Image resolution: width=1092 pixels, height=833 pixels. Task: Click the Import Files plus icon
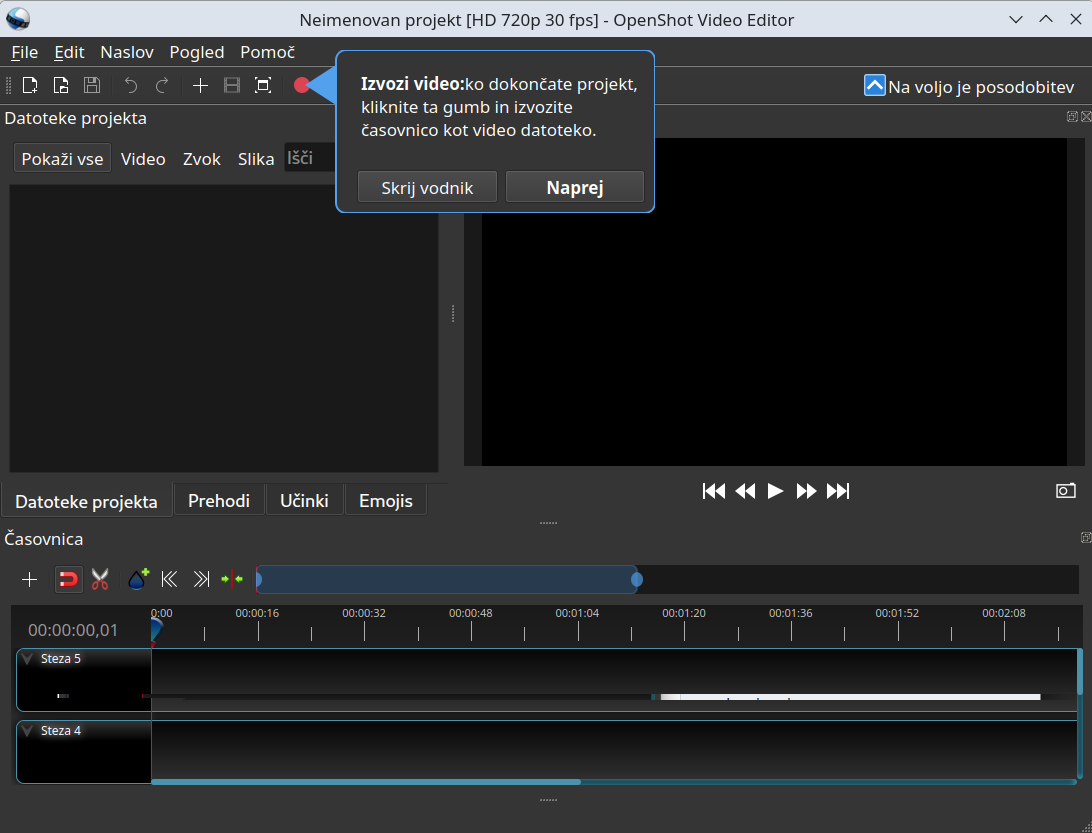[x=201, y=85]
